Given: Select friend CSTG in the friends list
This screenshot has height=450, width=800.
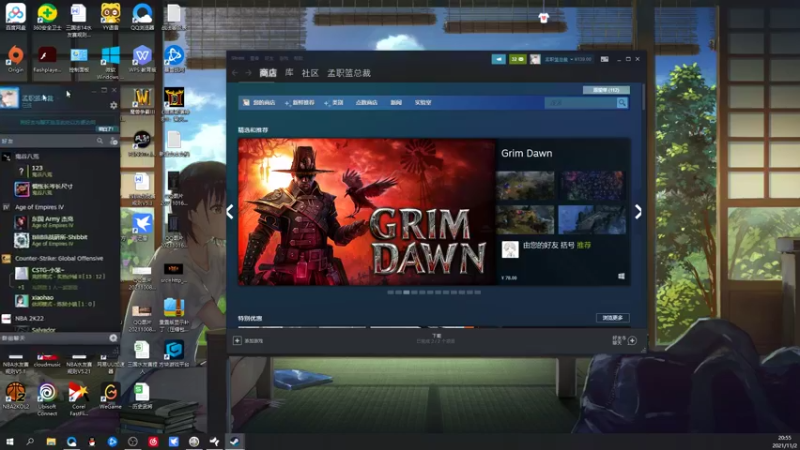Looking at the screenshot, I should [59, 273].
